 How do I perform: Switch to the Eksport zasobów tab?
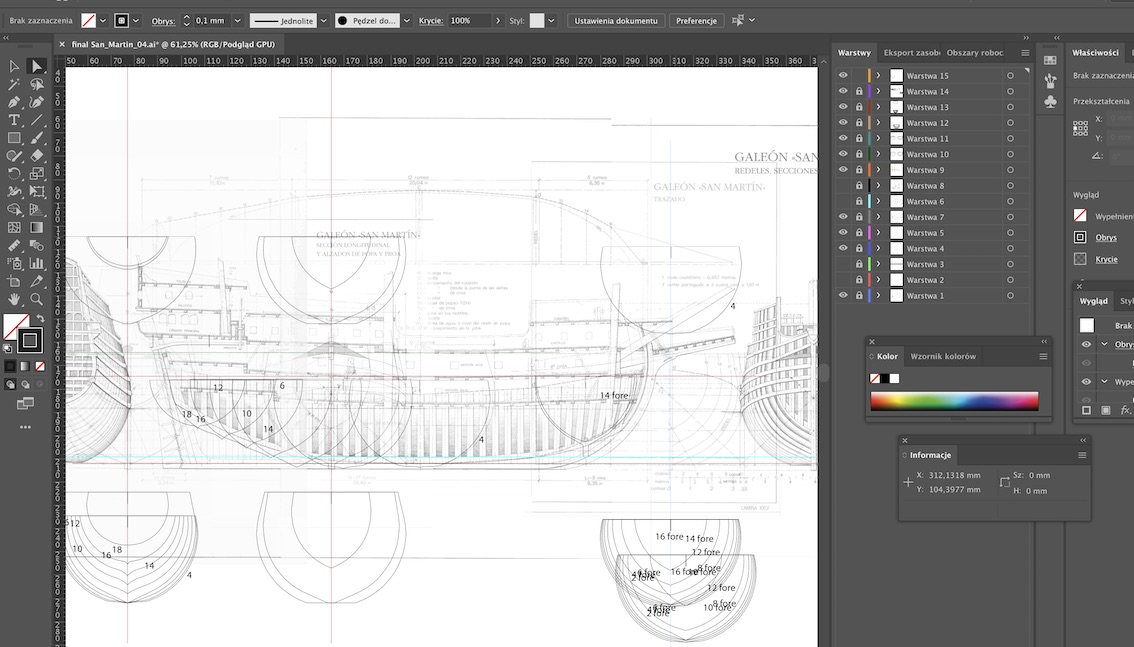tap(911, 53)
